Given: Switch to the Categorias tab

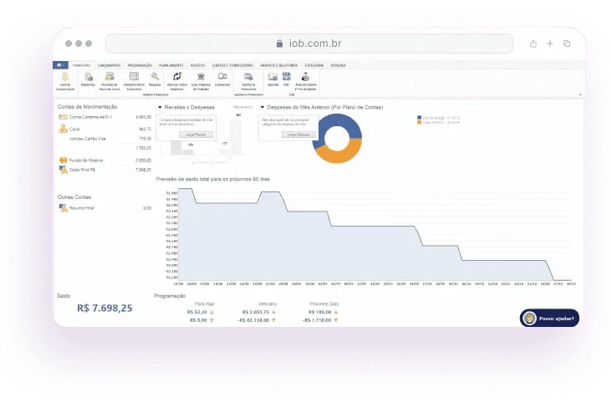Looking at the screenshot, I should coord(314,65).
